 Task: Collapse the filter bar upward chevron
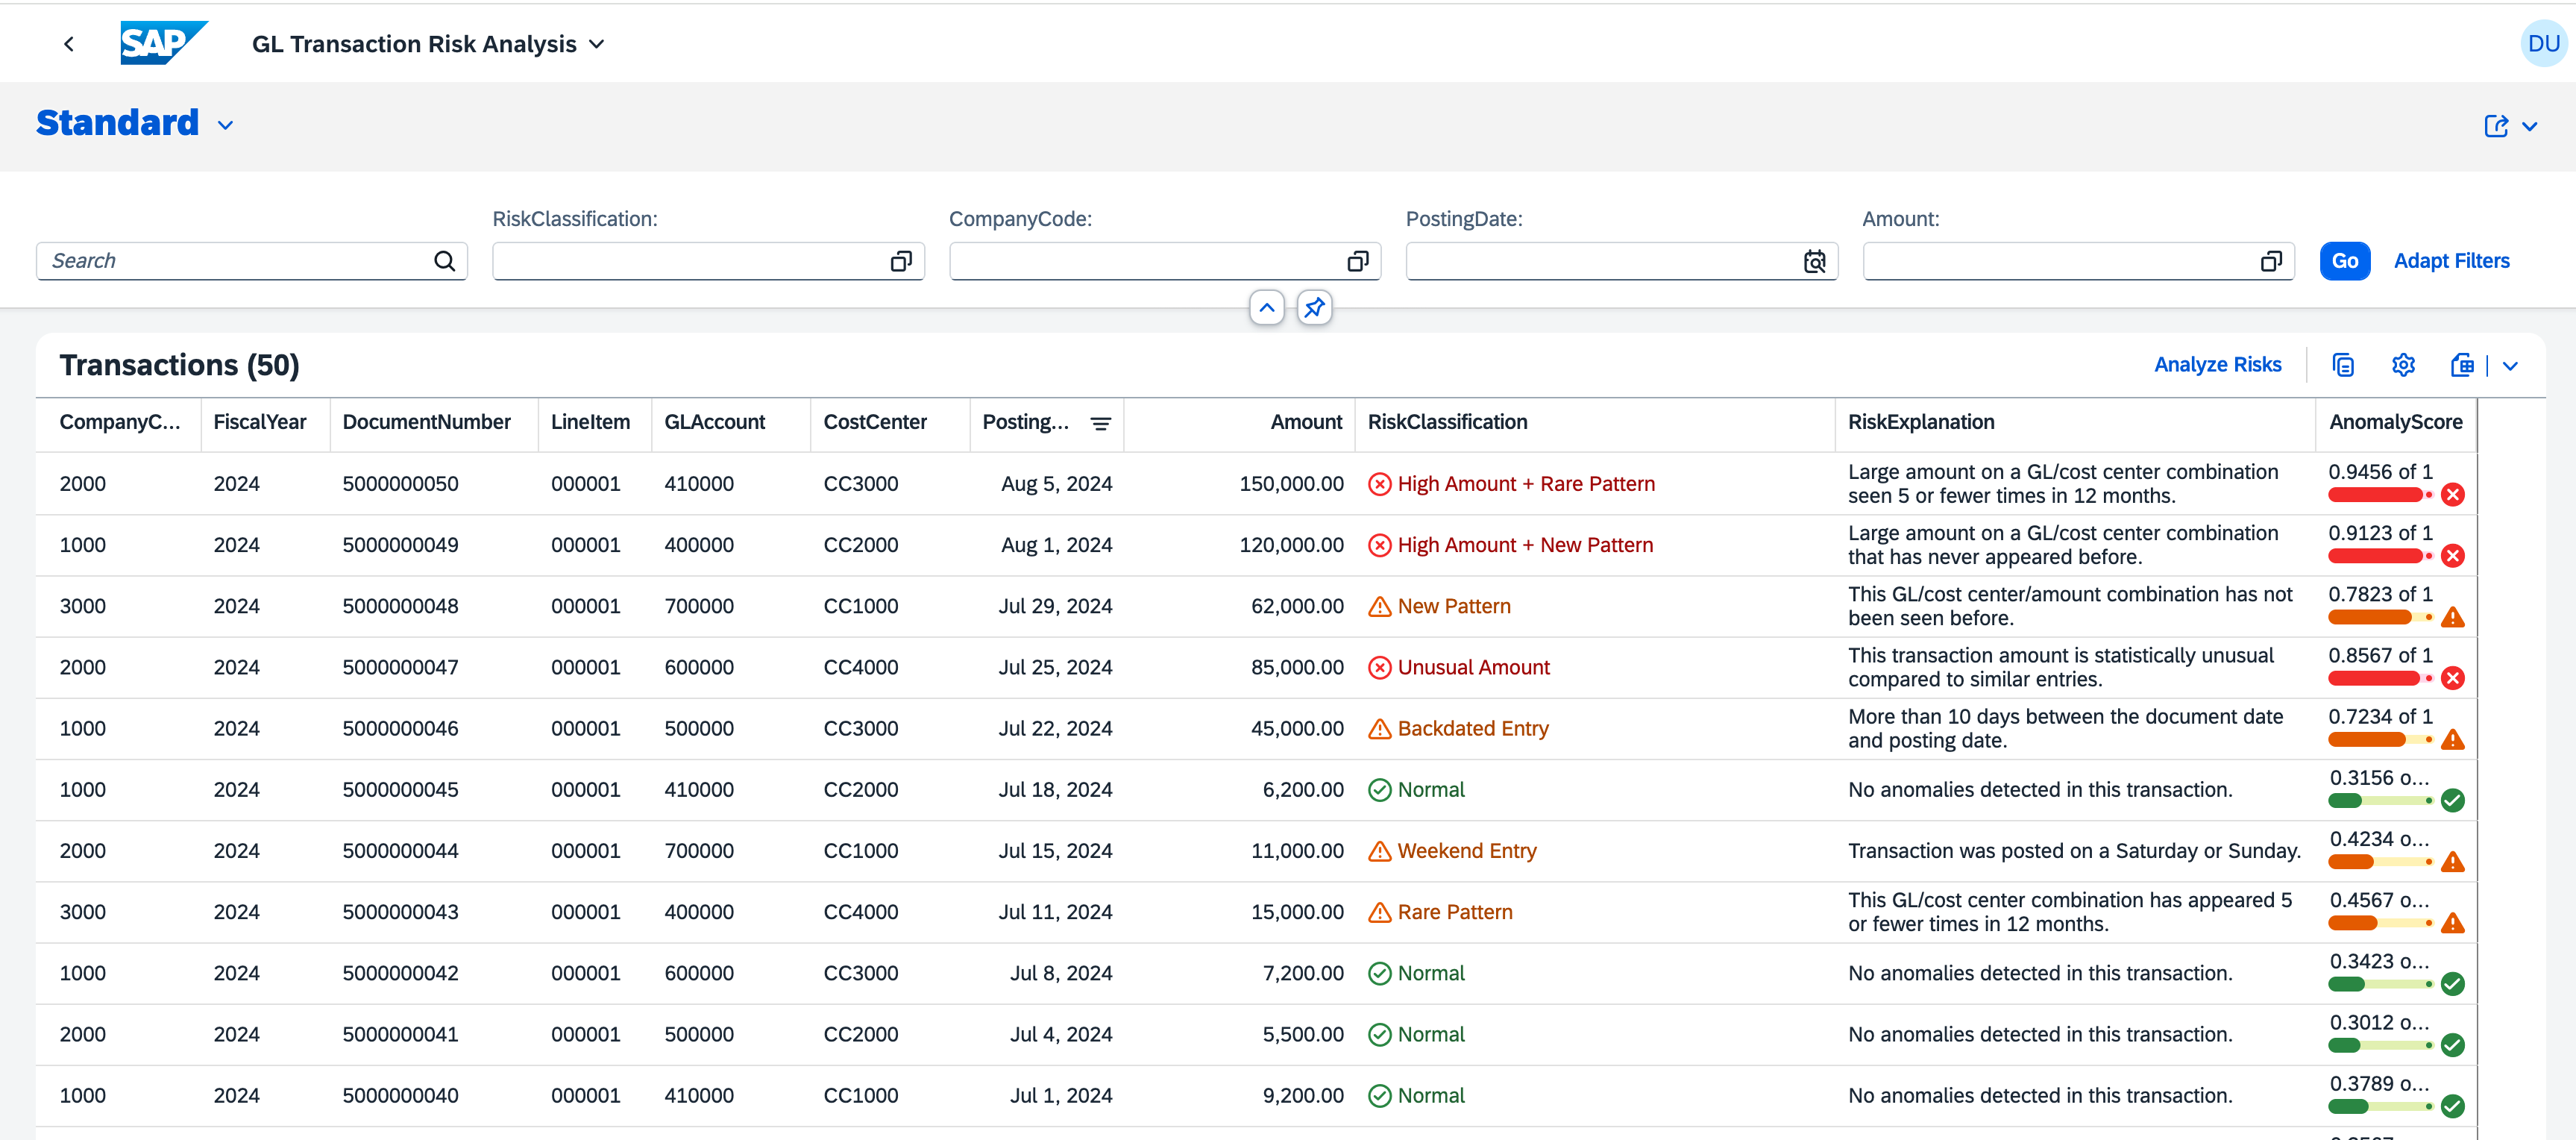coord(1267,307)
